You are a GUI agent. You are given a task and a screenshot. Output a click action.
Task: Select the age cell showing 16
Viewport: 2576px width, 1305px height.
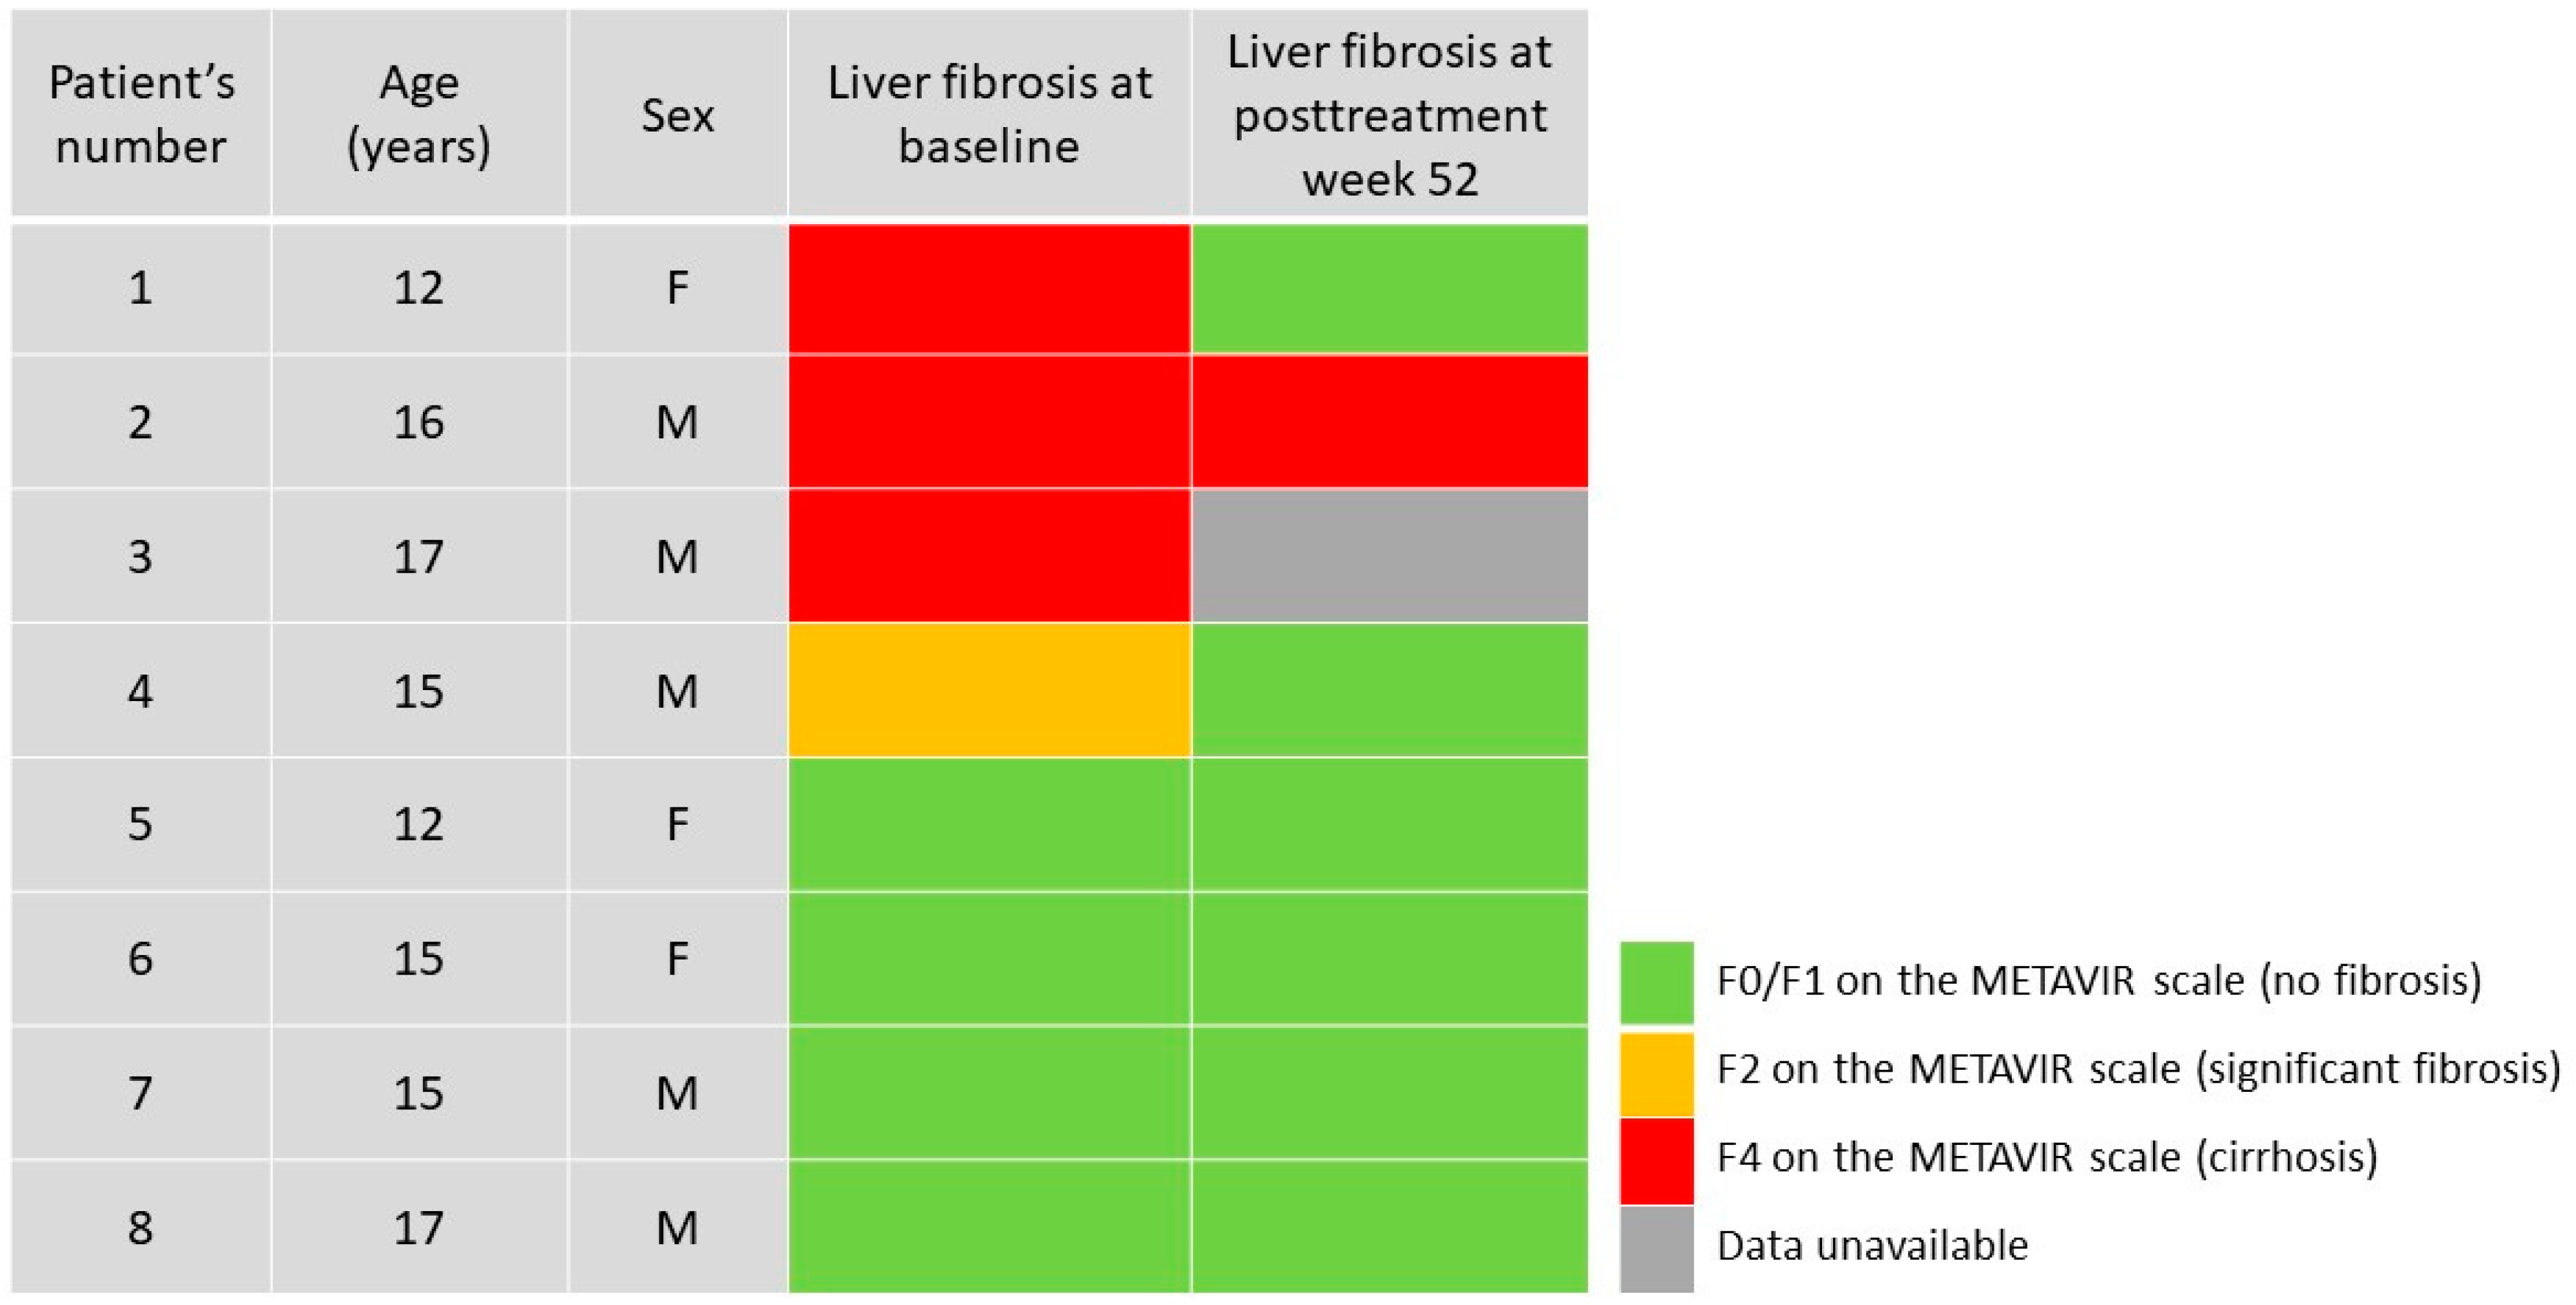(x=419, y=422)
